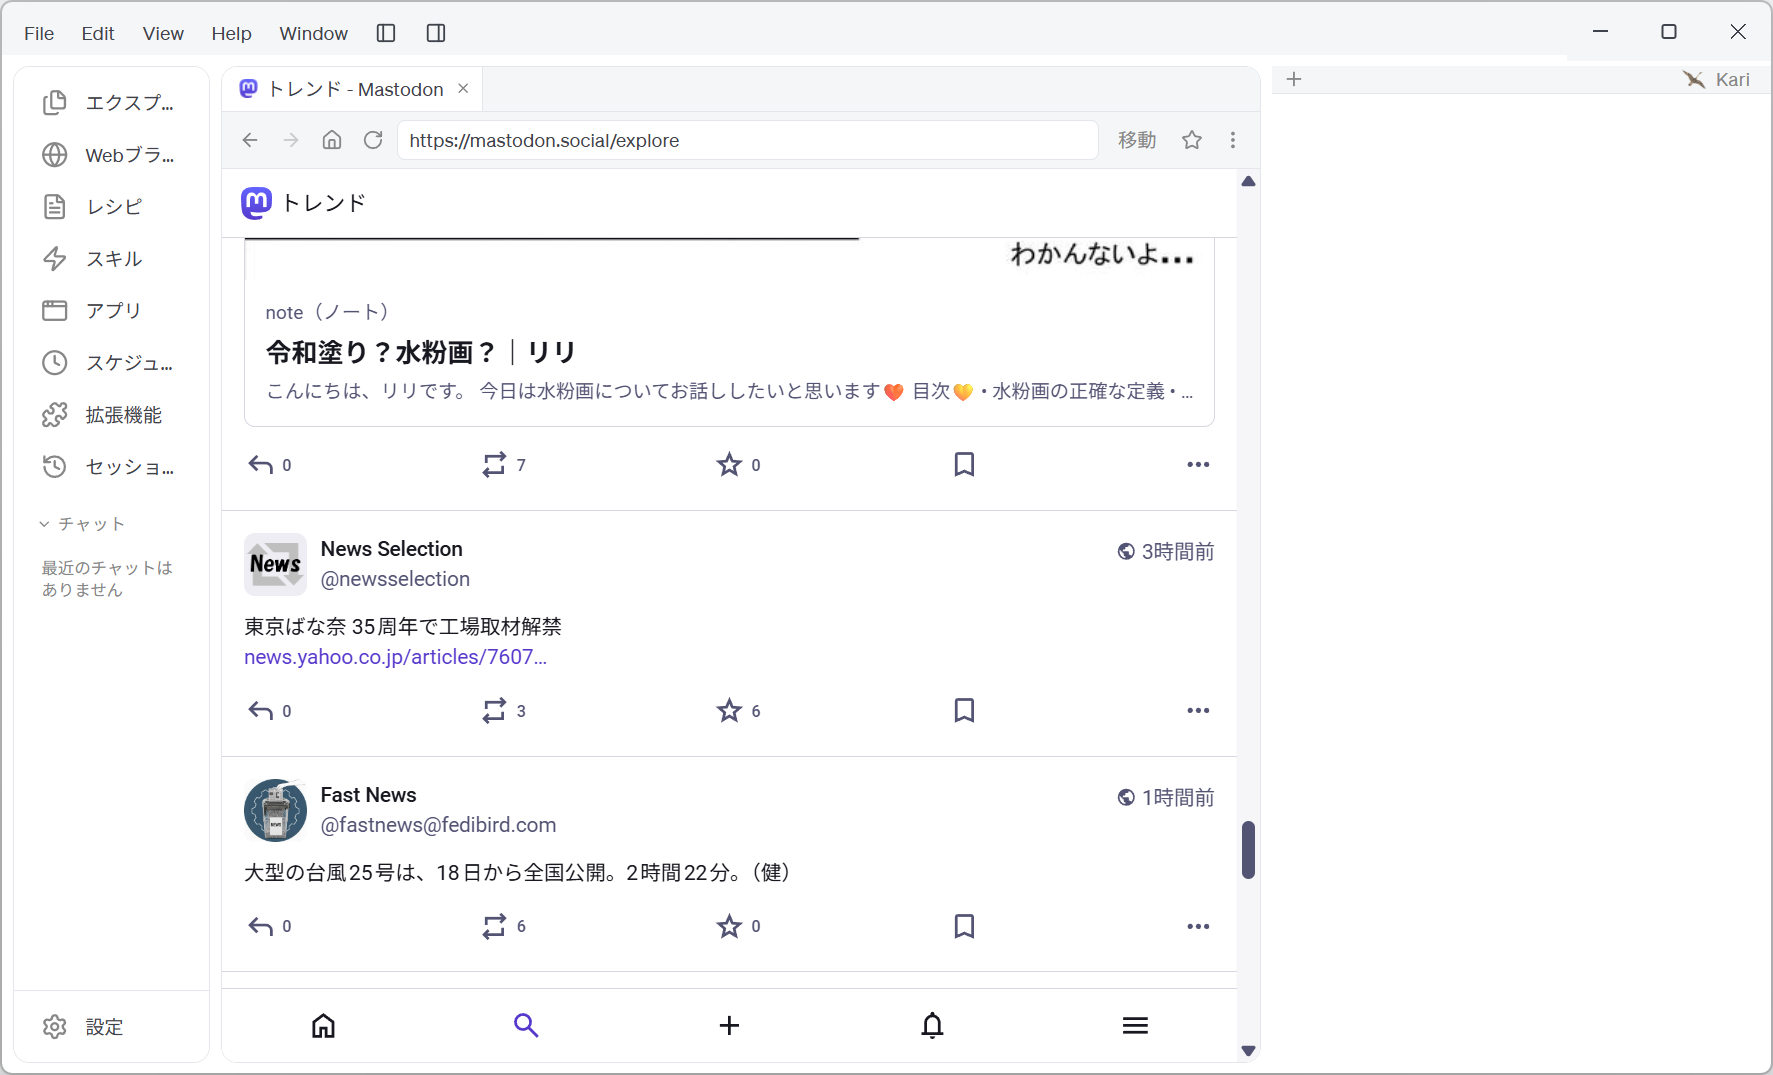Open News Selection profile name
1773x1075 pixels.
point(391,549)
